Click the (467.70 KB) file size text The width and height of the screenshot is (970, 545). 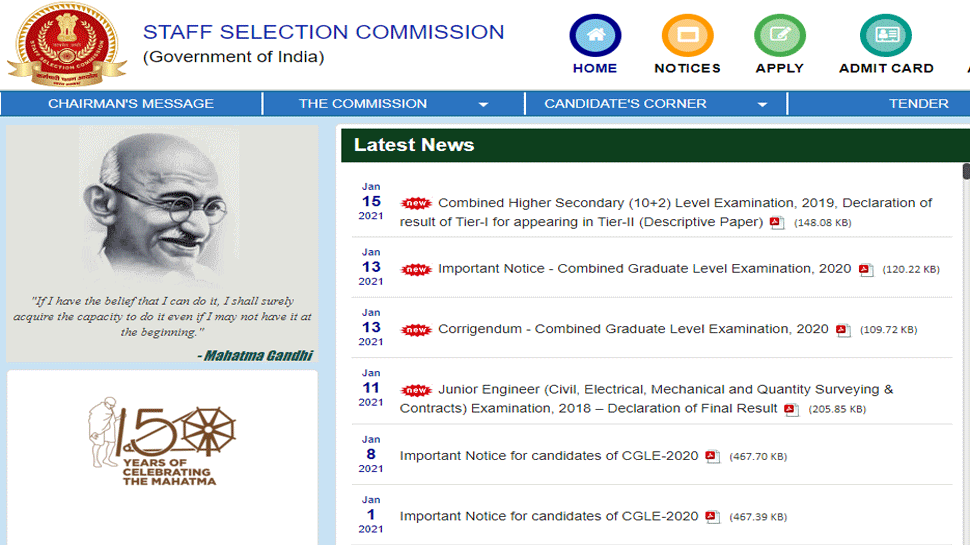[x=758, y=457]
